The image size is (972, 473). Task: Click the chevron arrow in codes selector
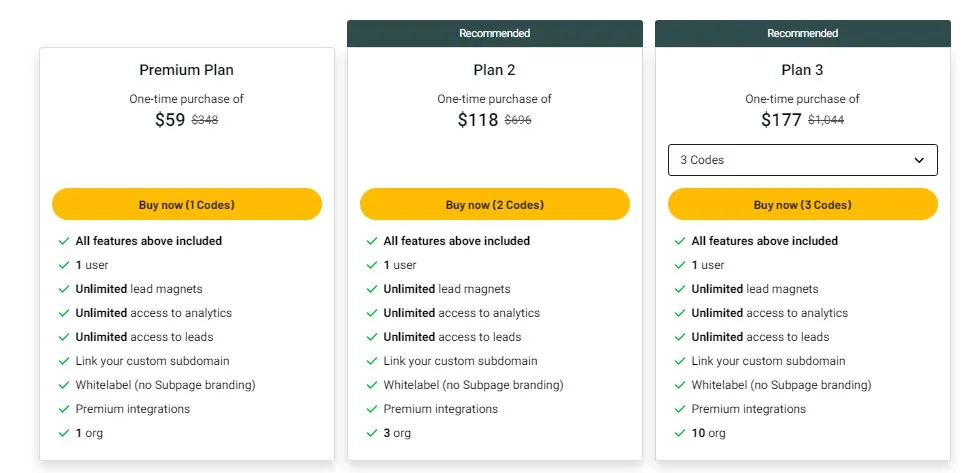click(x=919, y=160)
